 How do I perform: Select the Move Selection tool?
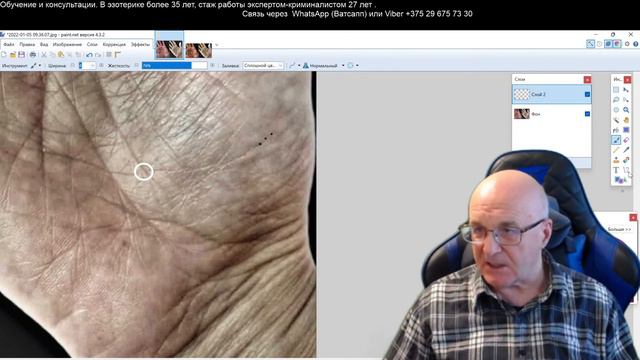pyautogui.click(x=626, y=100)
